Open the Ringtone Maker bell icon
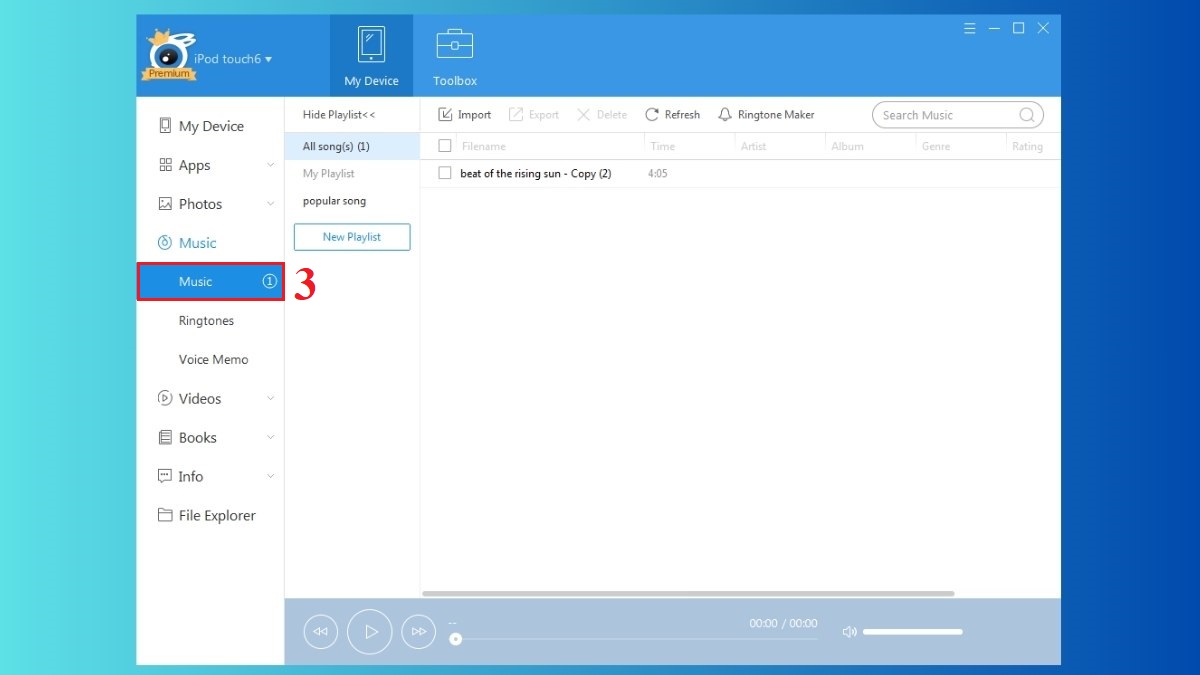The height and width of the screenshot is (675, 1200). click(725, 115)
